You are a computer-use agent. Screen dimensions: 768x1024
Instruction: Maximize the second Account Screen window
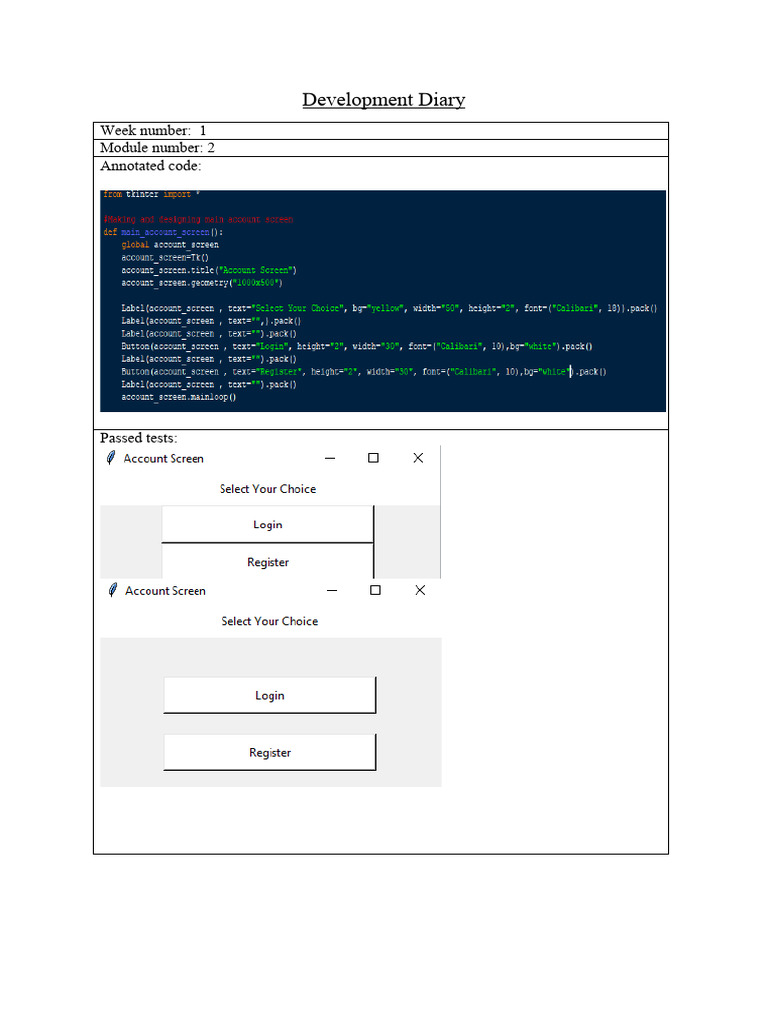376,590
